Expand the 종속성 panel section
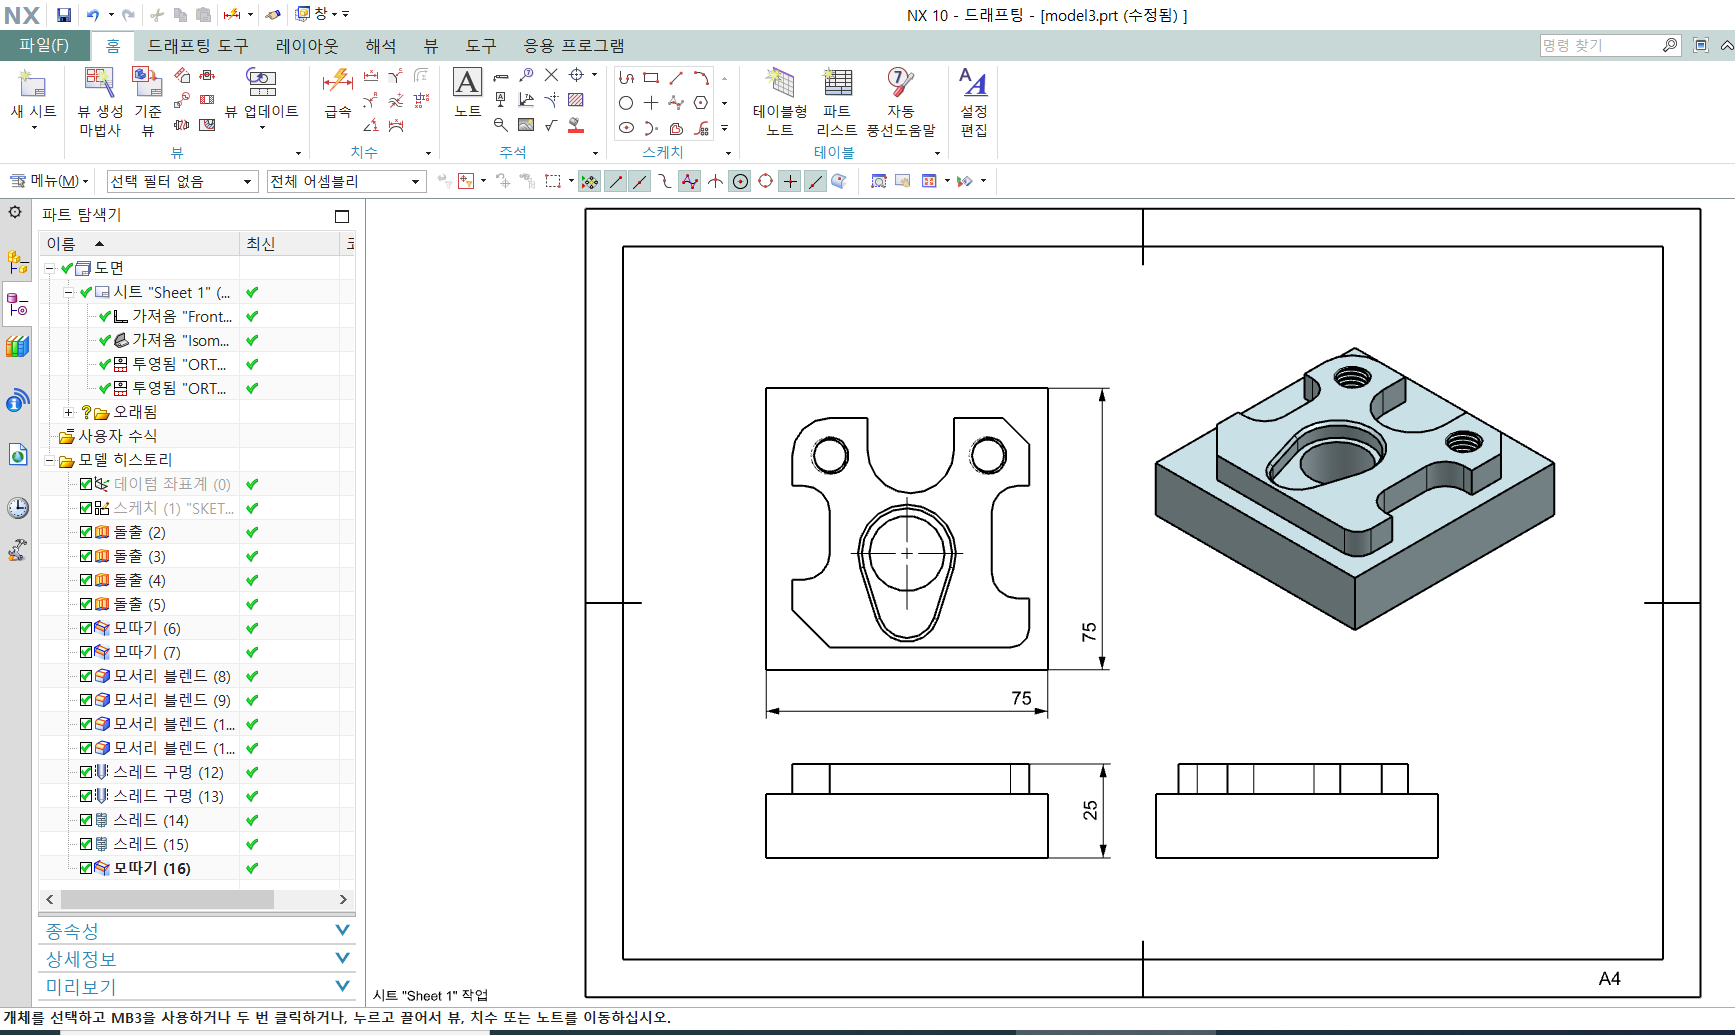The height and width of the screenshot is (1035, 1735). (x=197, y=931)
